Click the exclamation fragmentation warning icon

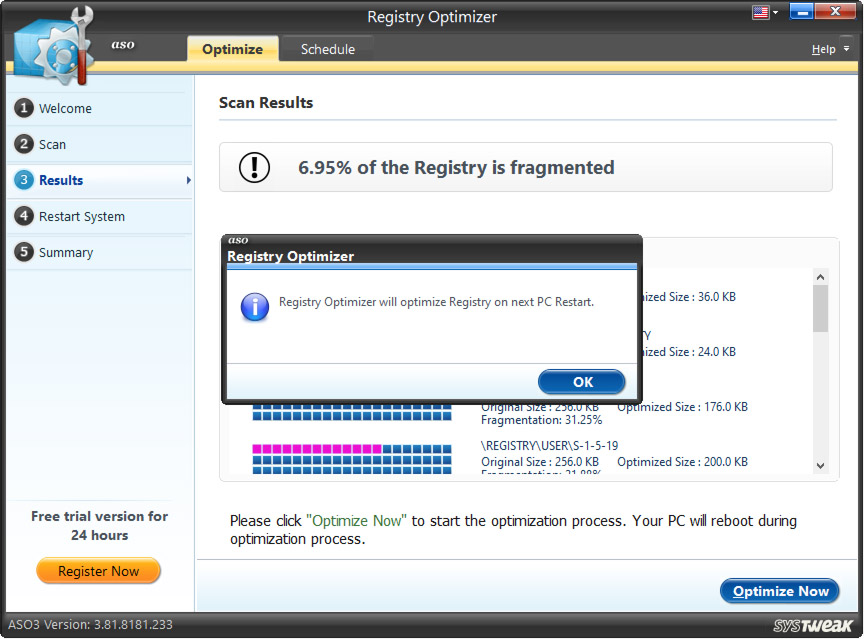[x=254, y=167]
